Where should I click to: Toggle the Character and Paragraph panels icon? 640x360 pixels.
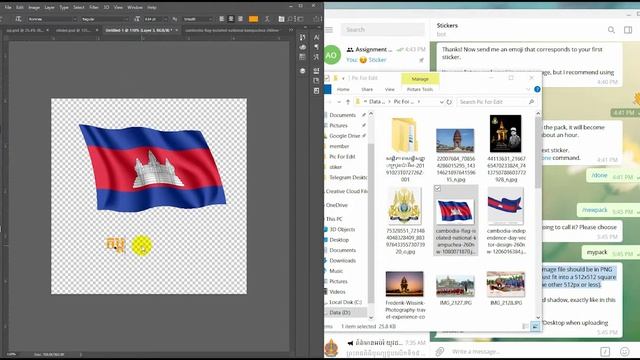coord(281,19)
